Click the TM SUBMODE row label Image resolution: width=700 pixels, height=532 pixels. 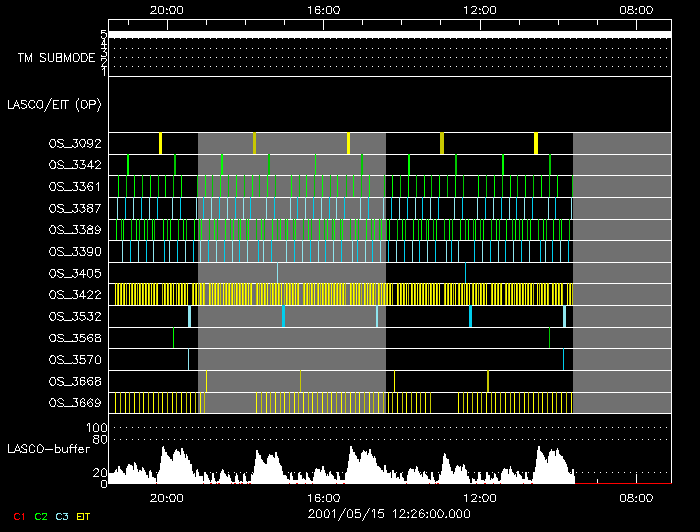pyautogui.click(x=56, y=57)
